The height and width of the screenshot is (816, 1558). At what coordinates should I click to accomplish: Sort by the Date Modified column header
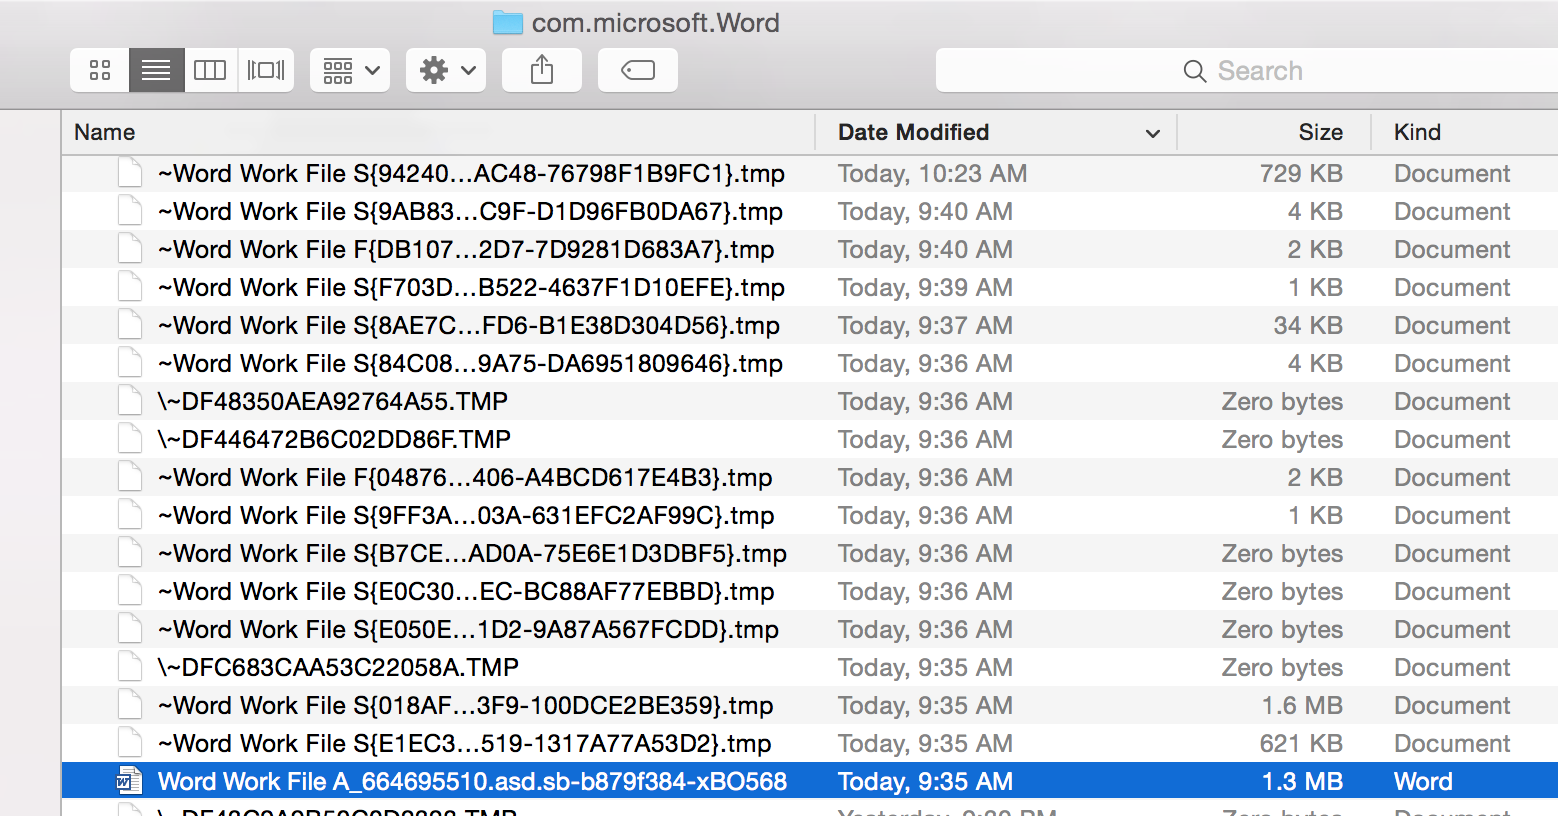[996, 132]
